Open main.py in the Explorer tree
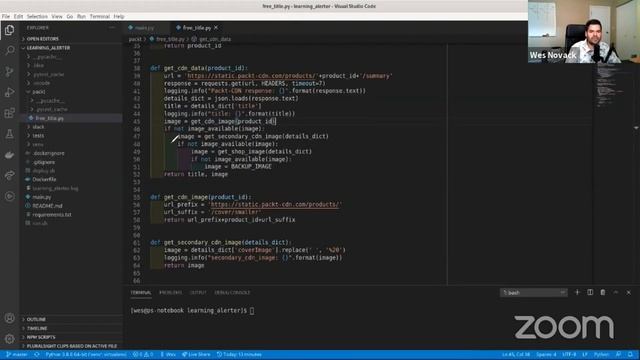Screen dimensions: 640x360 [42, 197]
